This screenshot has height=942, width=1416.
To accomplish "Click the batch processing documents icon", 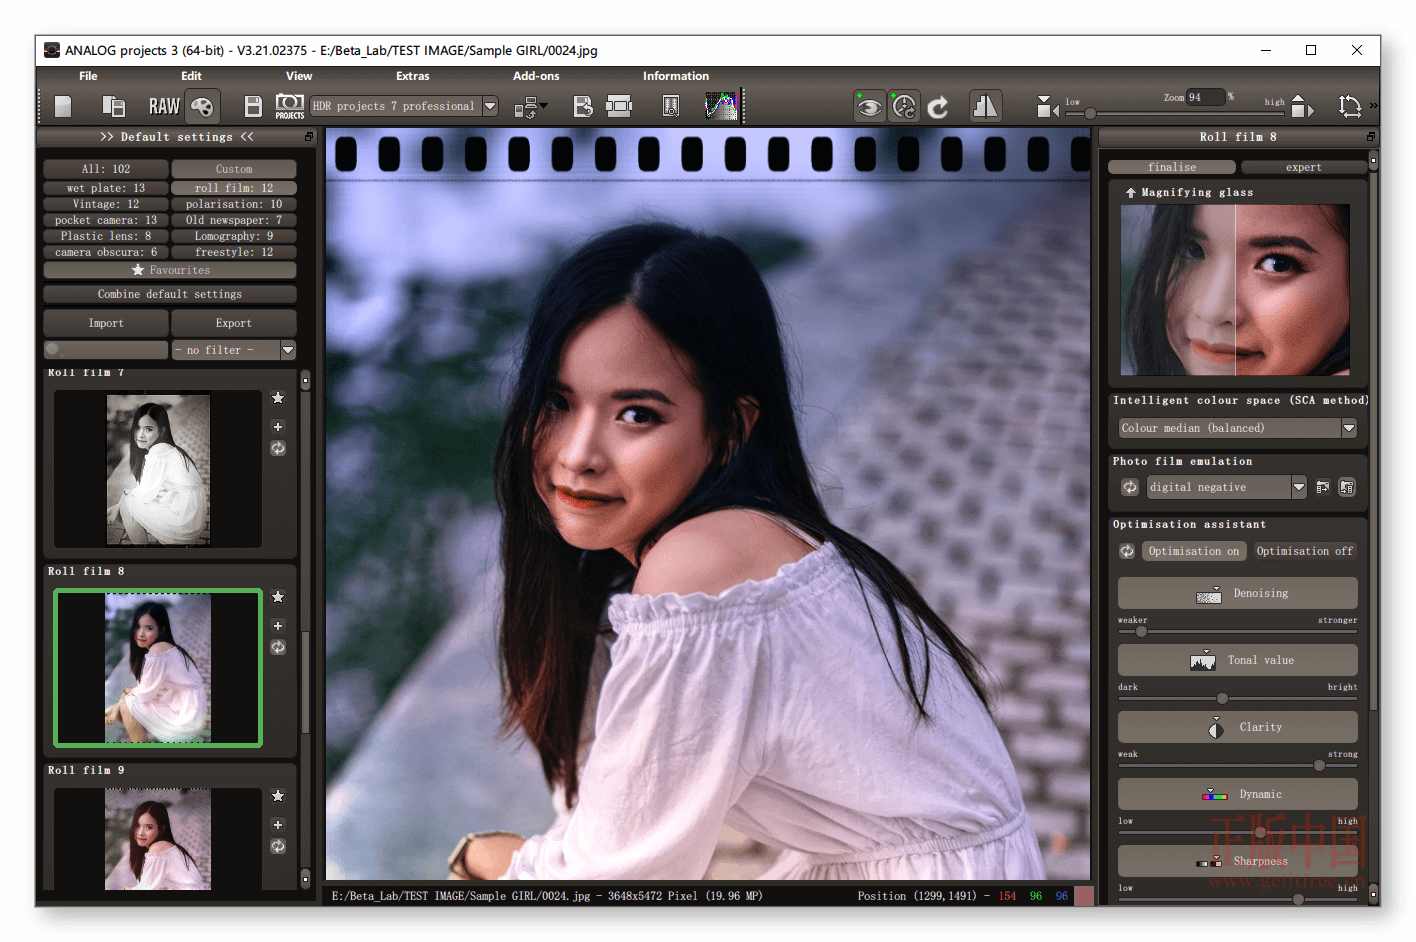I will click(114, 106).
